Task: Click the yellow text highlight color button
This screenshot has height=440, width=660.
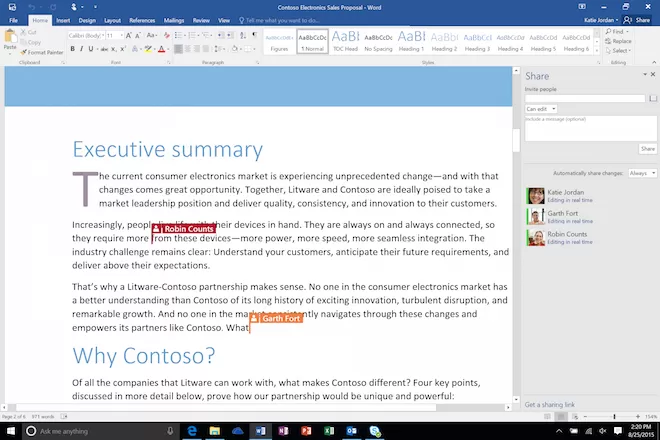Action: pos(148,49)
